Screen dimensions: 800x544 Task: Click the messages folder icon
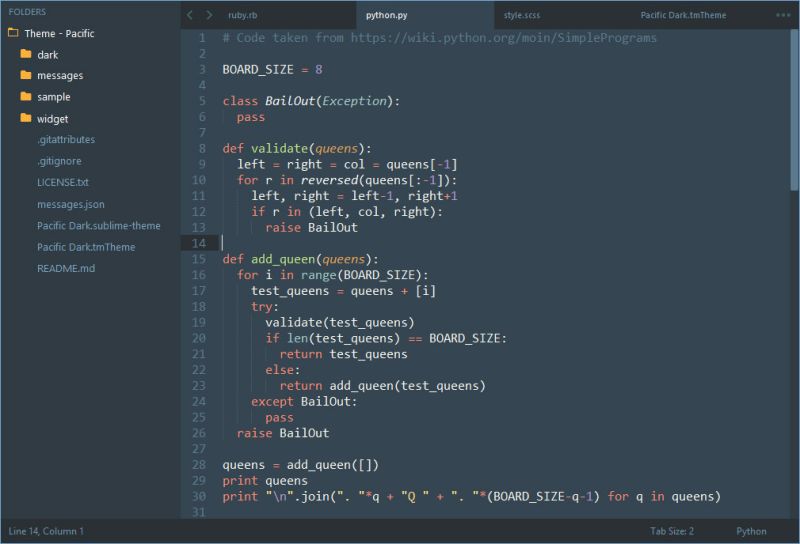pos(26,75)
